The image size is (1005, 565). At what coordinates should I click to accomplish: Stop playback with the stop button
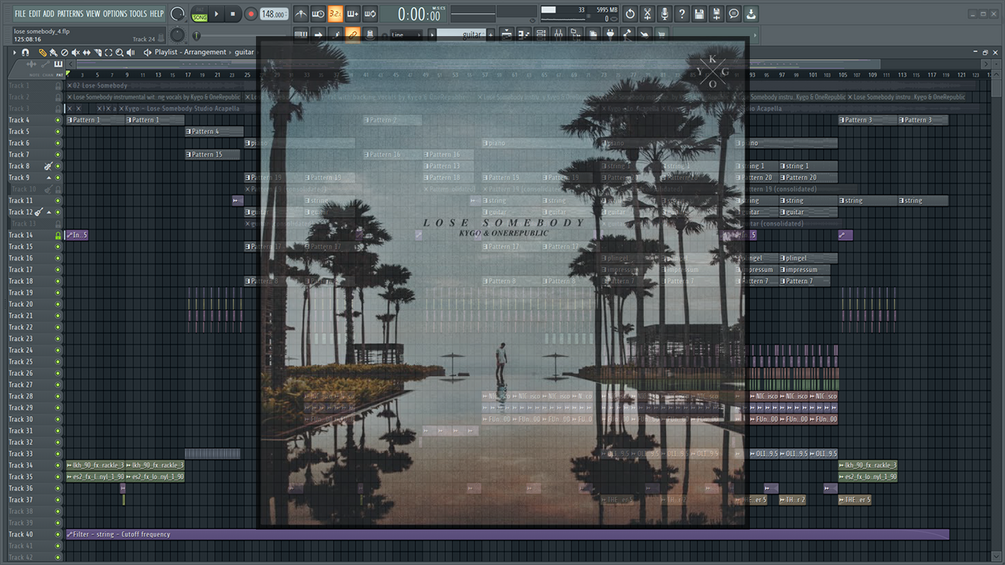coord(233,13)
